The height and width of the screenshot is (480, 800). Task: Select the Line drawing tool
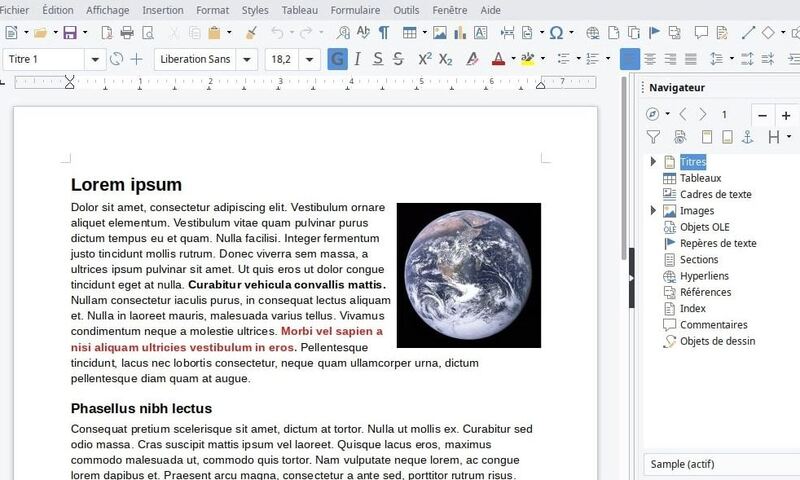(x=748, y=33)
